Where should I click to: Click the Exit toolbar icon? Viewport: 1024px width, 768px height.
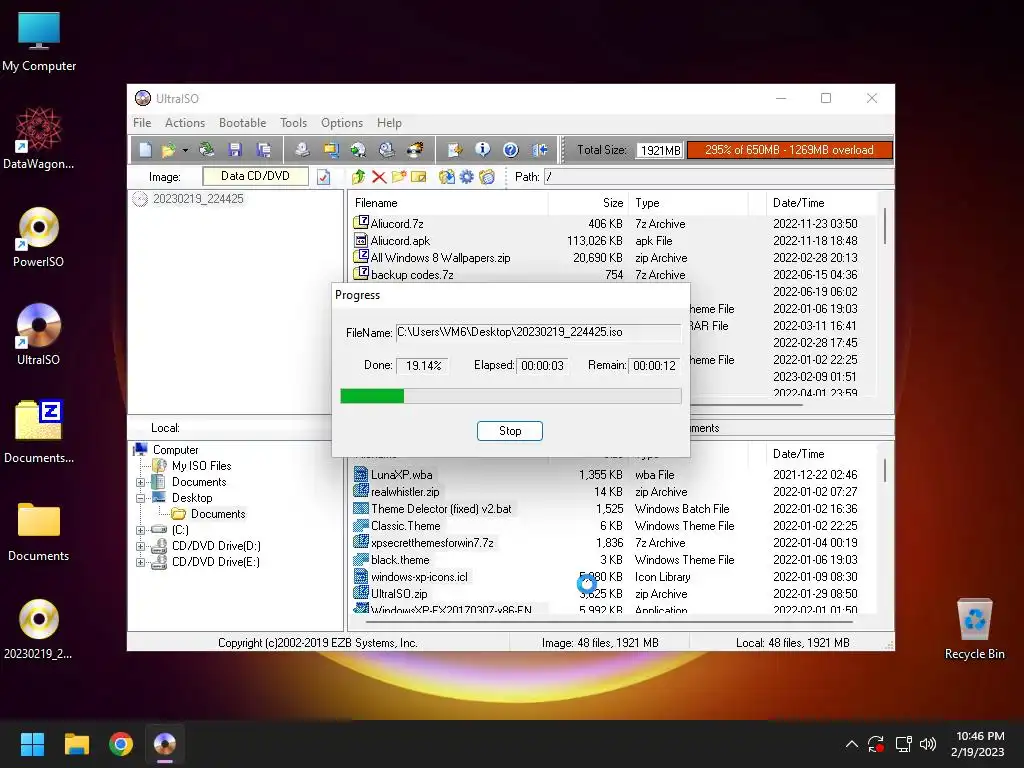click(x=539, y=150)
